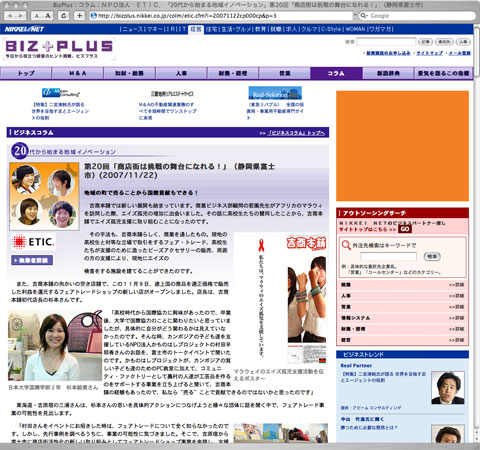Click the purple author details button under ETIC
Viewport: 480px width, 450px height.
coord(32,260)
